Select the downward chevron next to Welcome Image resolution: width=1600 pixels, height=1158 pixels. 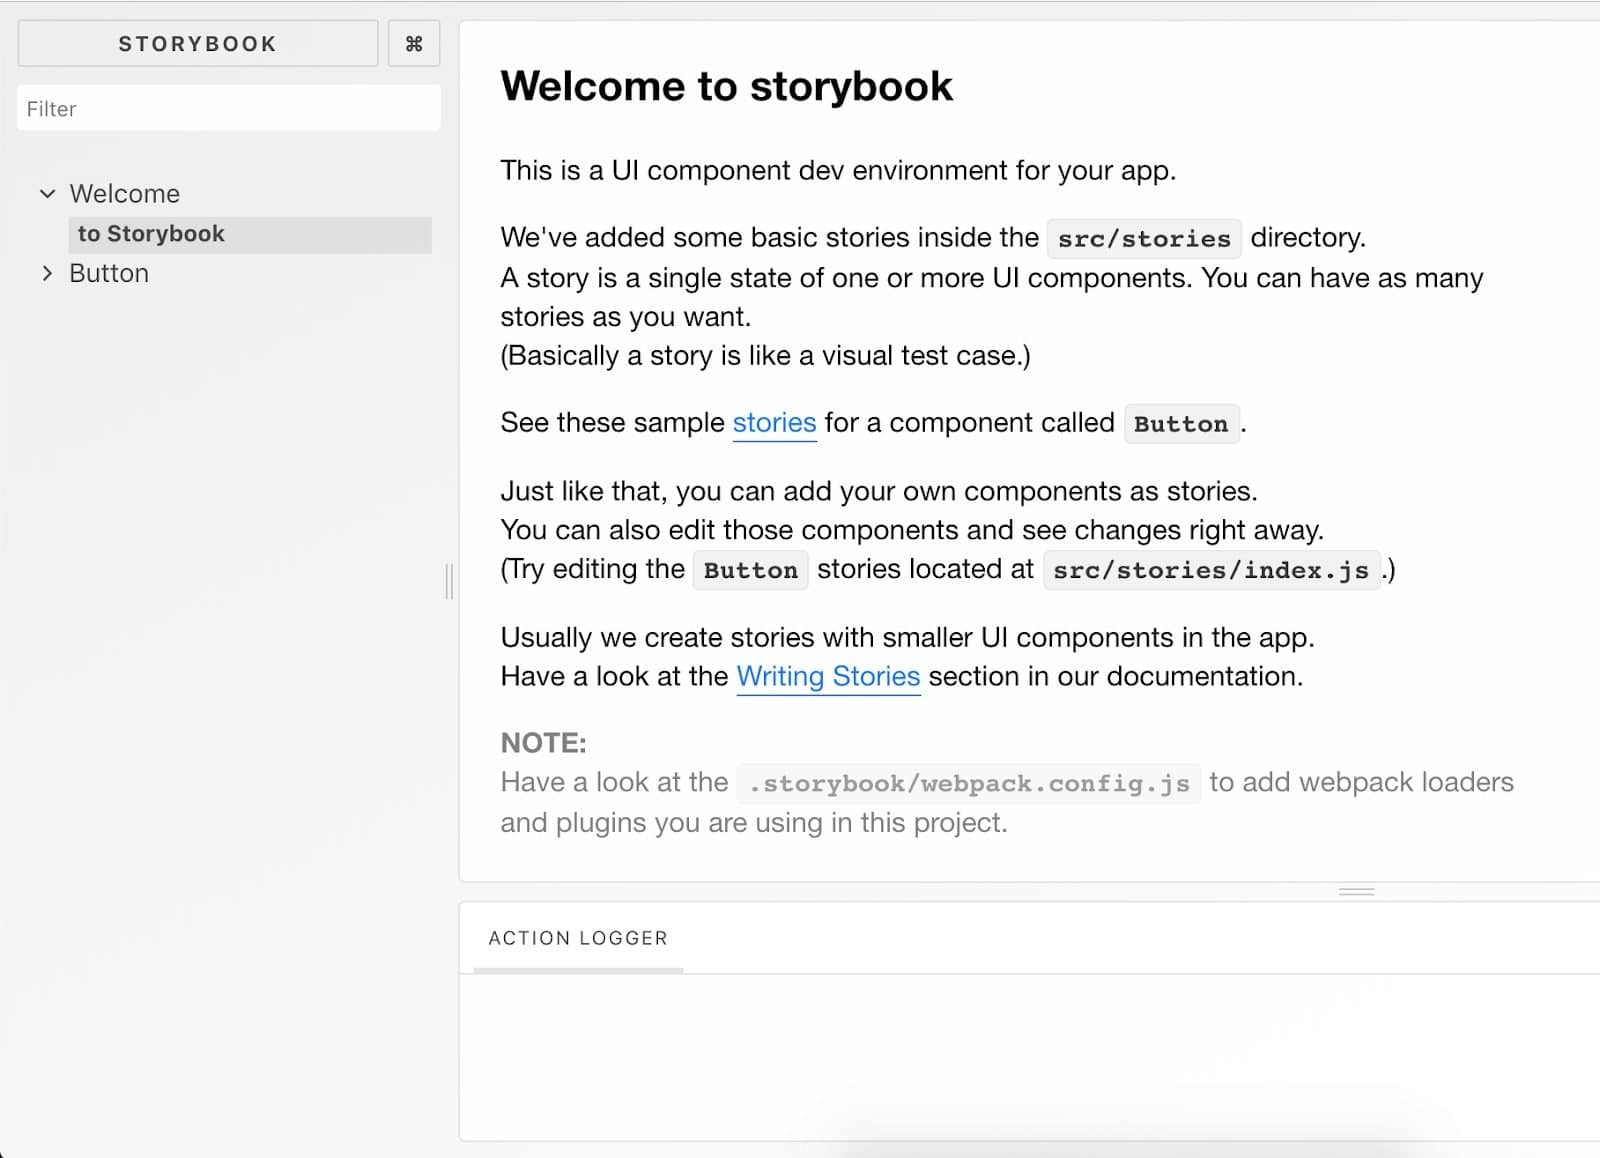point(47,193)
